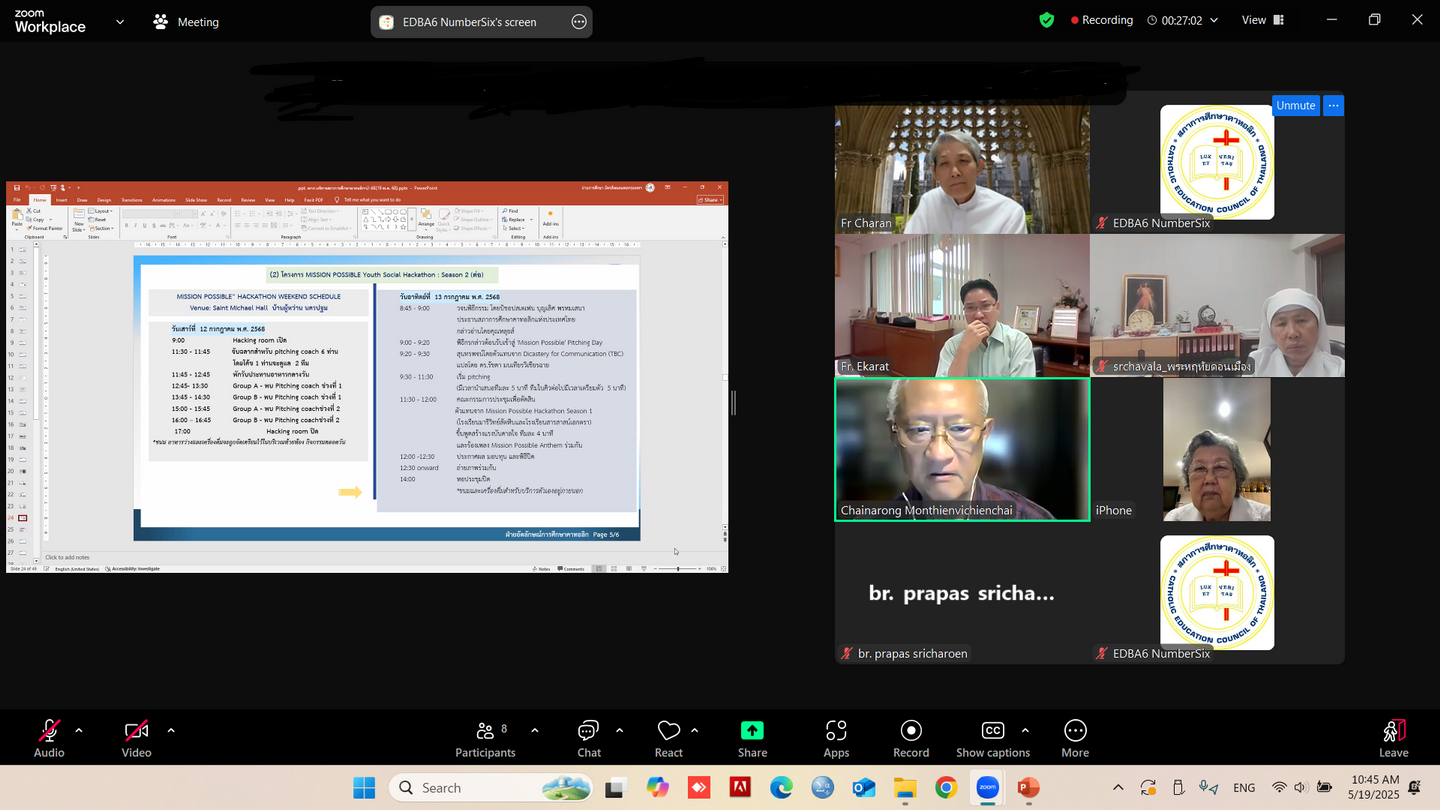The image size is (1440, 810).
Task: Click the Transitions tab in shared PowerPoint
Action: [131, 200]
